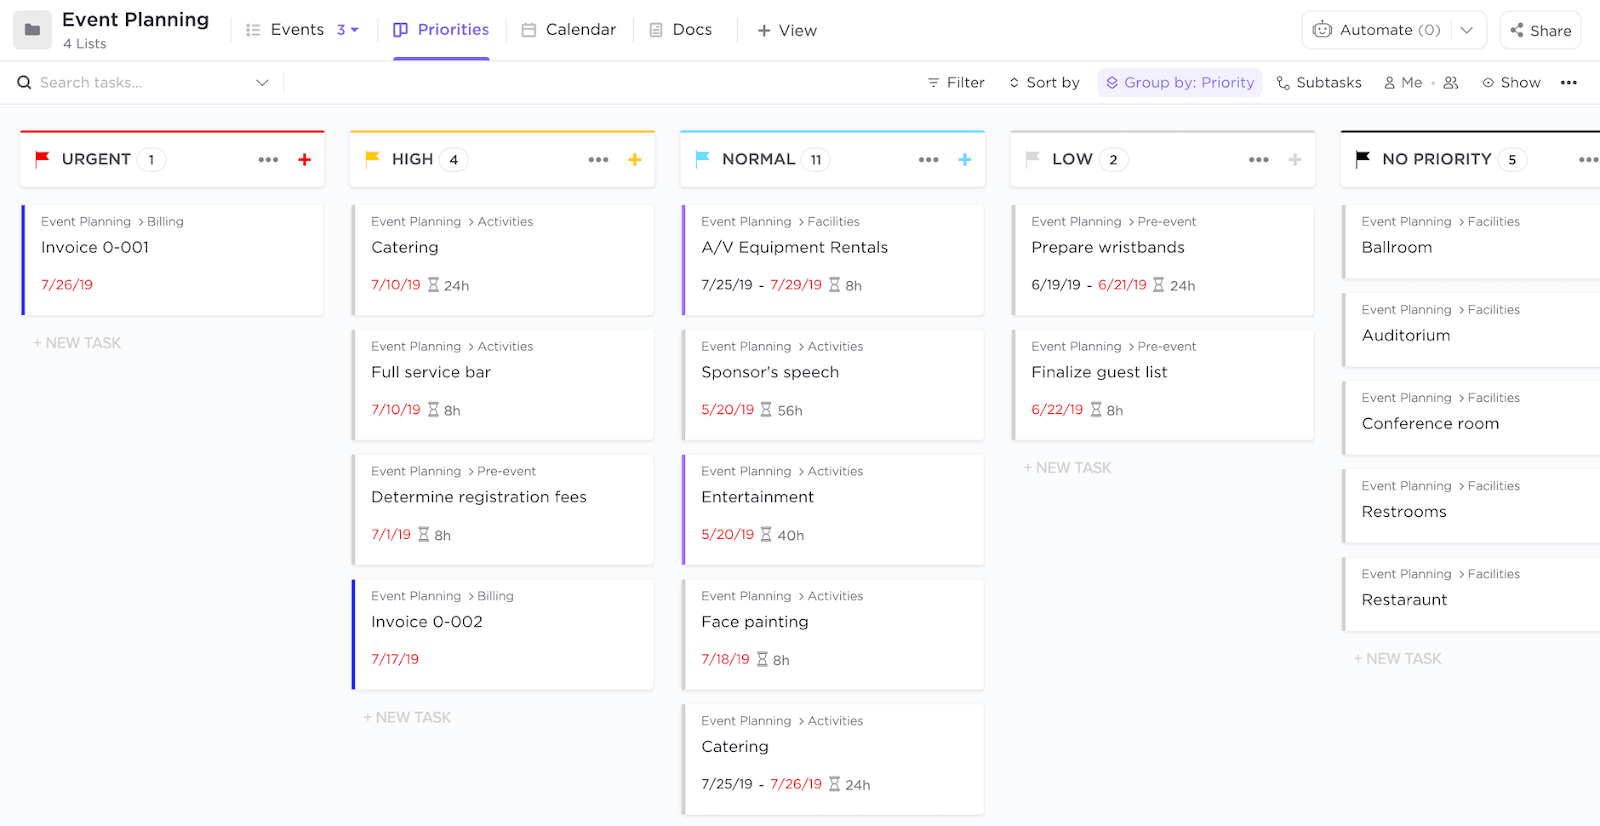This screenshot has height=826, width=1600.
Task: Click the Event Planning title
Action: click(136, 20)
